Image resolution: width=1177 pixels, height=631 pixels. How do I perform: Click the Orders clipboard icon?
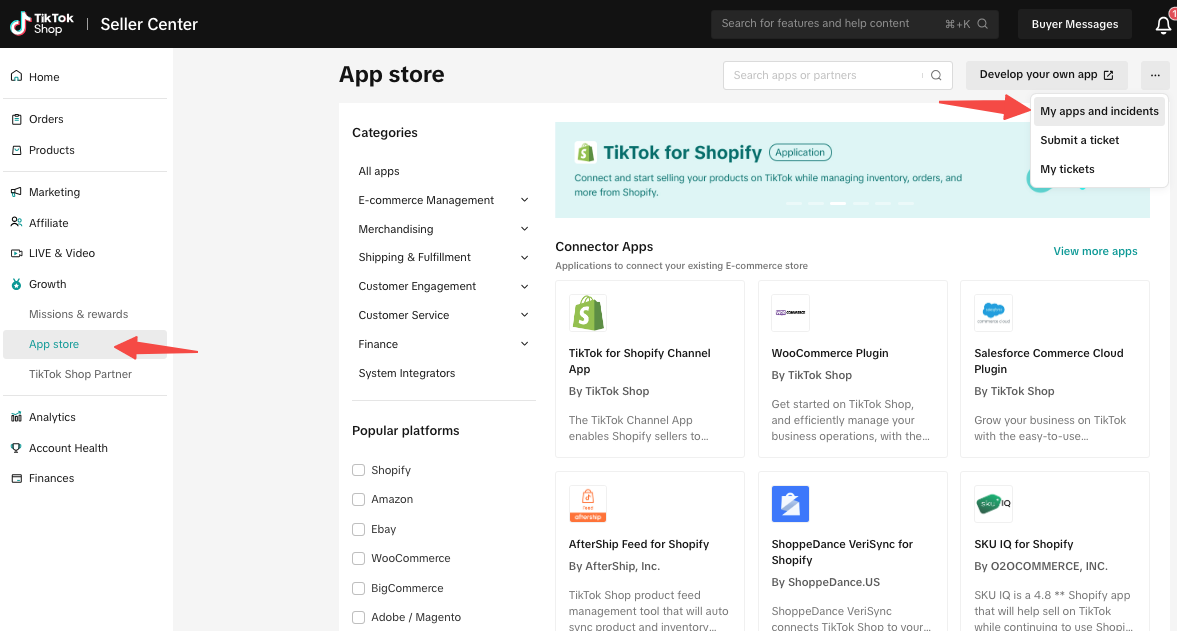[x=17, y=119]
